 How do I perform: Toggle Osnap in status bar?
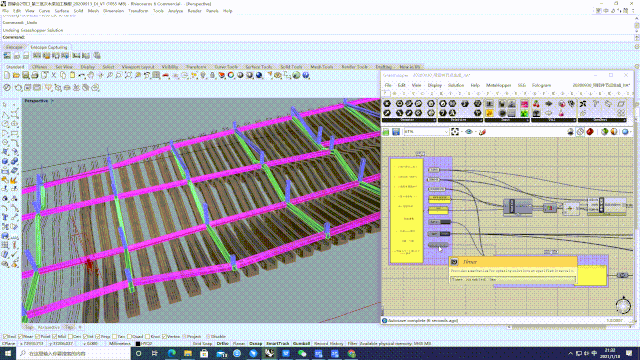pos(256,344)
